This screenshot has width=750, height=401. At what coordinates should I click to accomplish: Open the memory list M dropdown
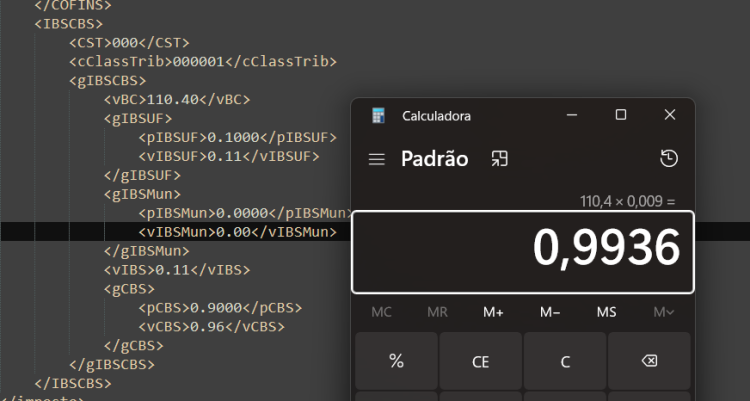663,312
